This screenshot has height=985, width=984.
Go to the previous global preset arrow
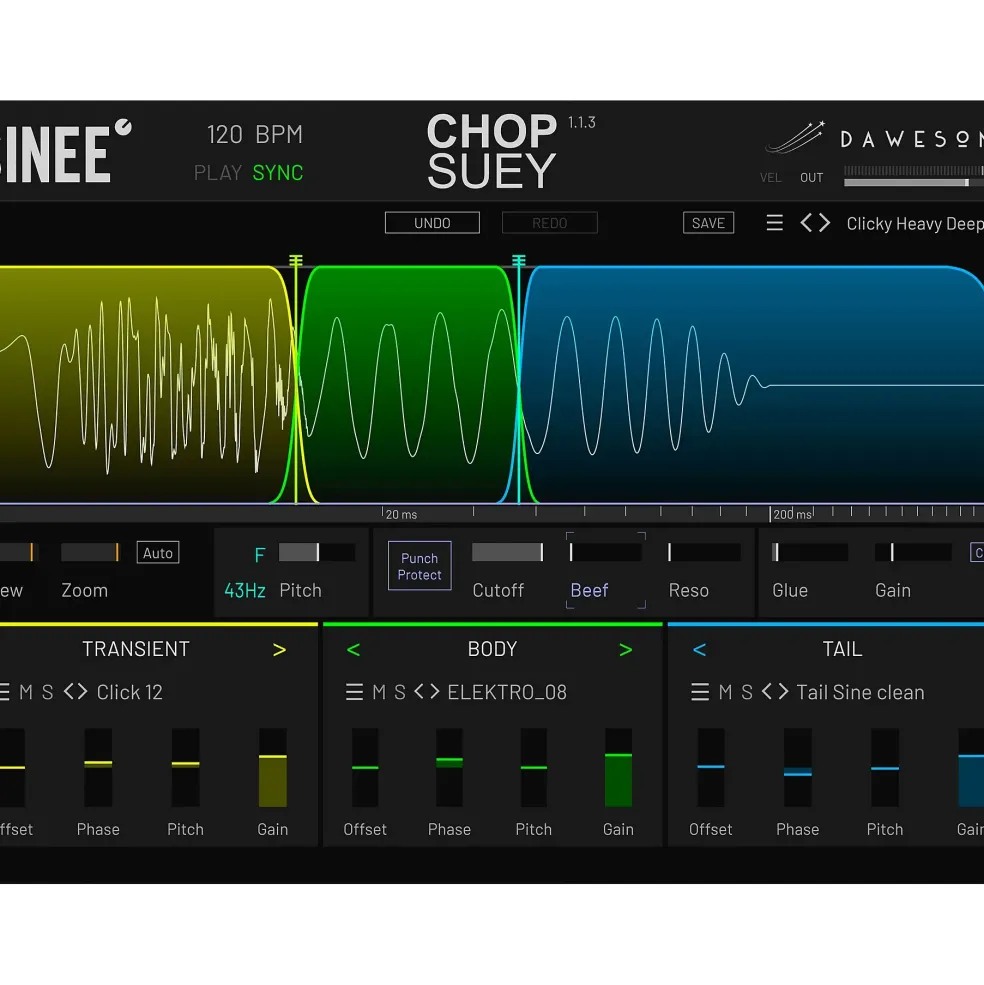[x=806, y=222]
